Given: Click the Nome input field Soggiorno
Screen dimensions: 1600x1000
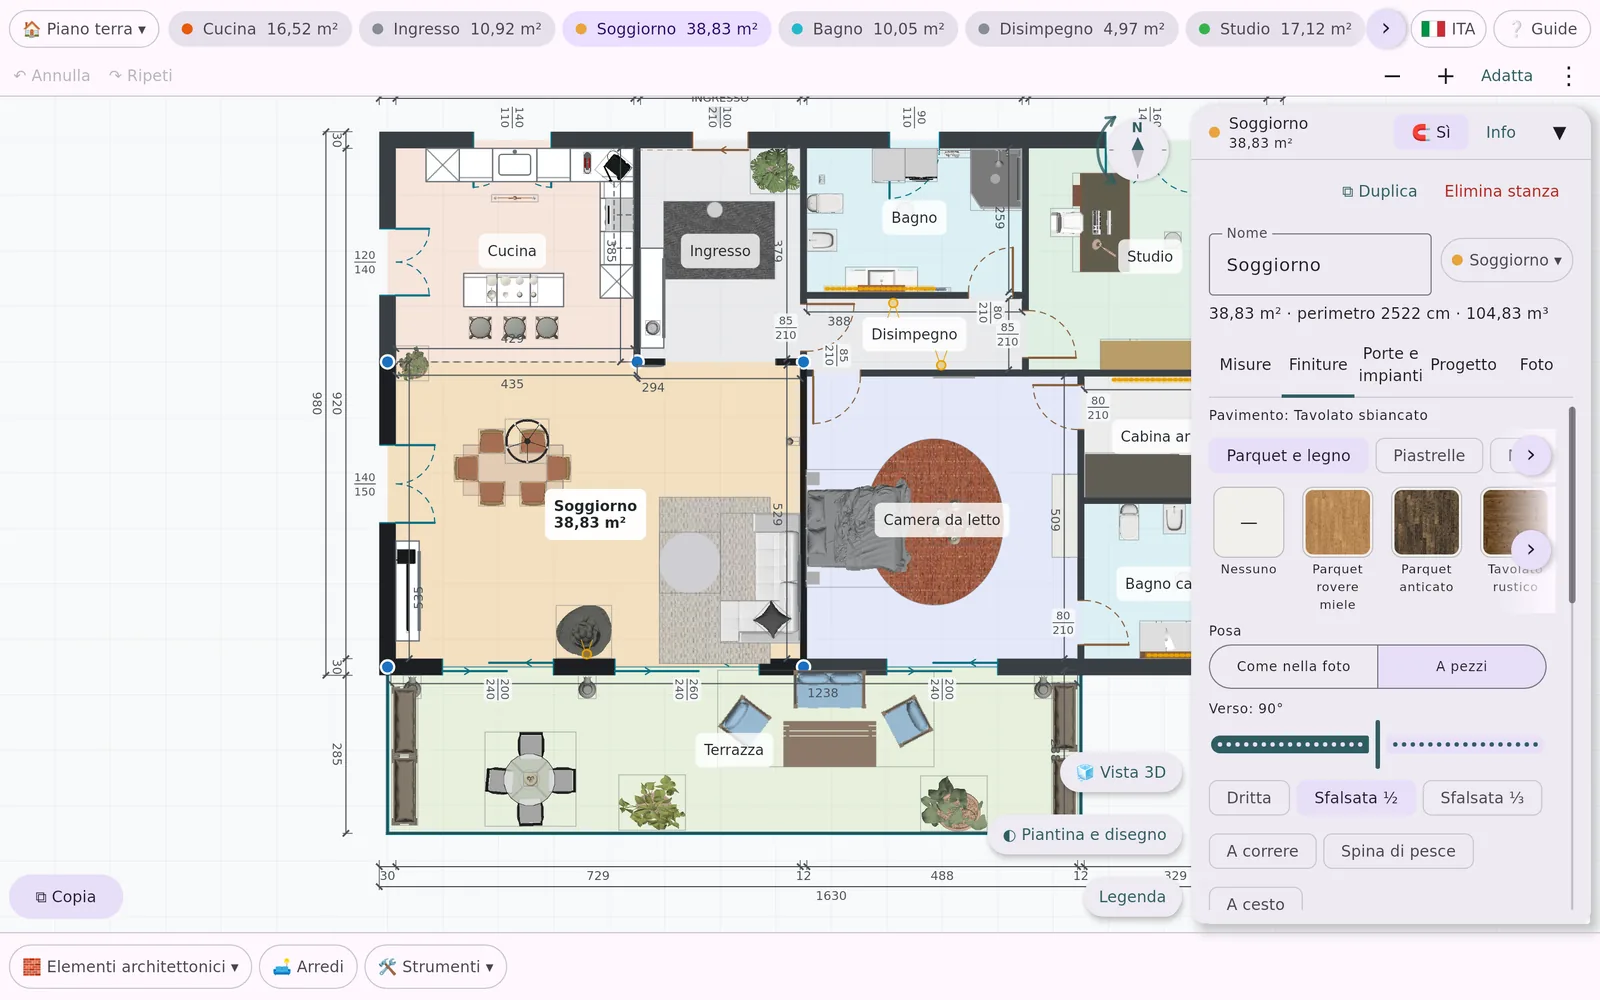Looking at the screenshot, I should (x=1320, y=265).
